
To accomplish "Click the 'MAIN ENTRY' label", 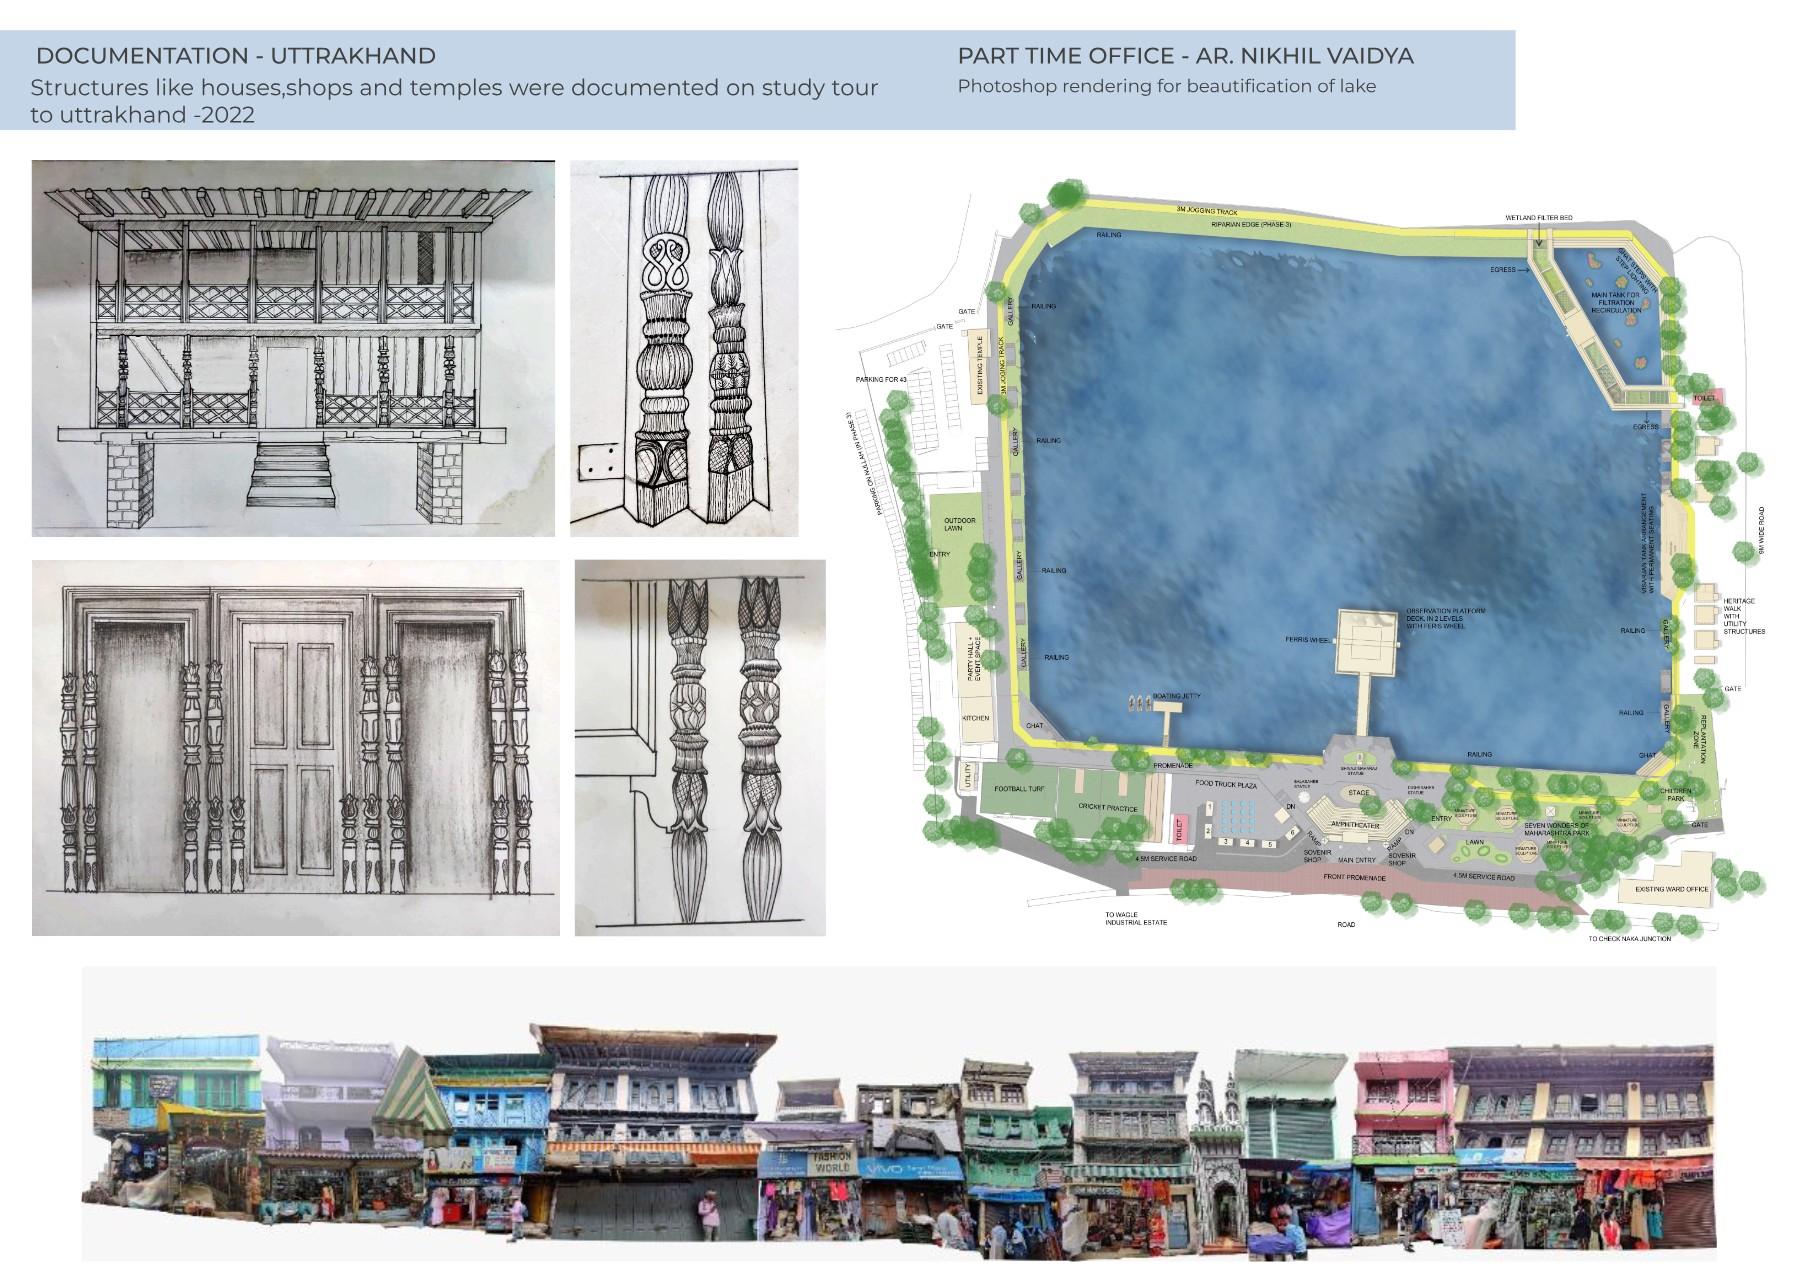I will (x=1357, y=859).
